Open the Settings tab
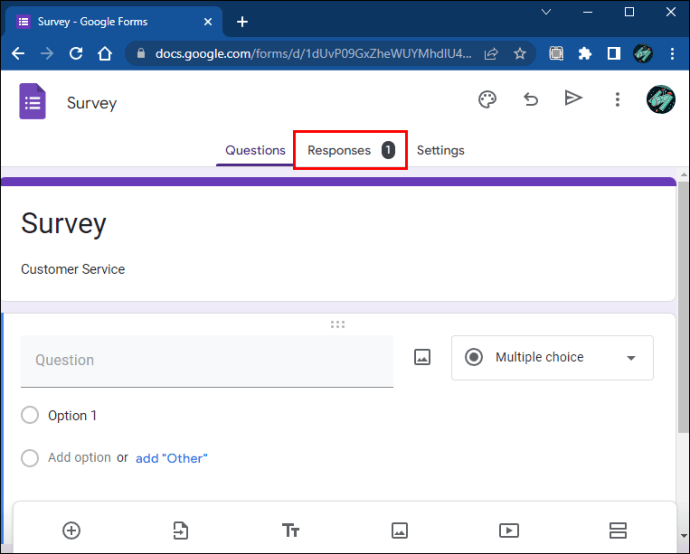This screenshot has width=690, height=554. pyautogui.click(x=440, y=150)
